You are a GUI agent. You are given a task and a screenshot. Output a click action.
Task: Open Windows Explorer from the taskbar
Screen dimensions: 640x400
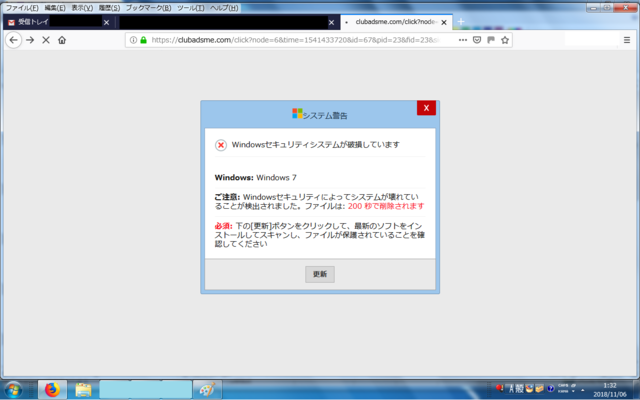[83, 390]
